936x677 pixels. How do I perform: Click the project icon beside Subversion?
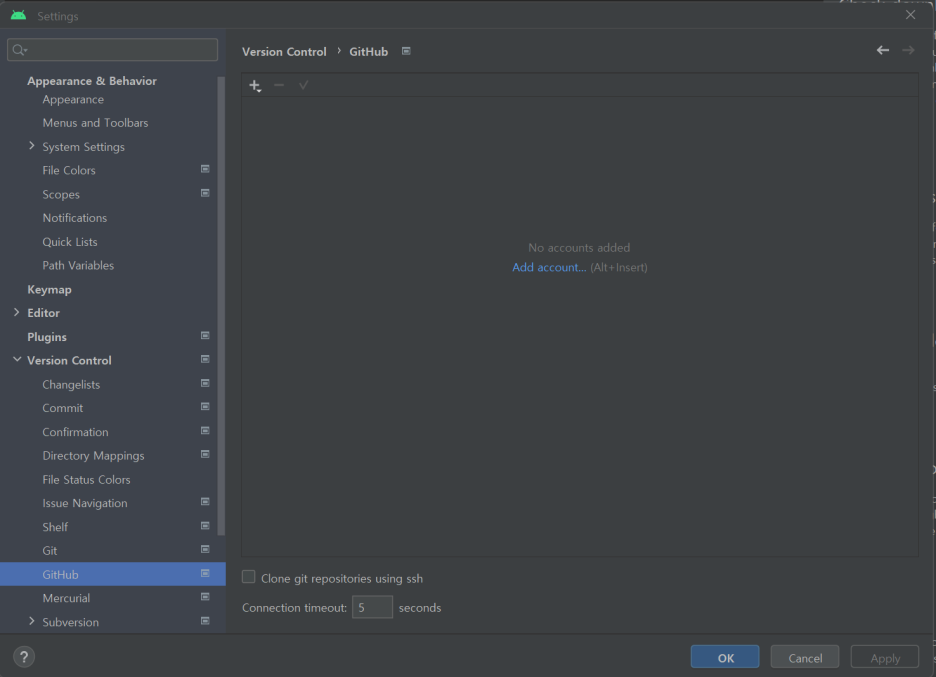click(x=205, y=621)
